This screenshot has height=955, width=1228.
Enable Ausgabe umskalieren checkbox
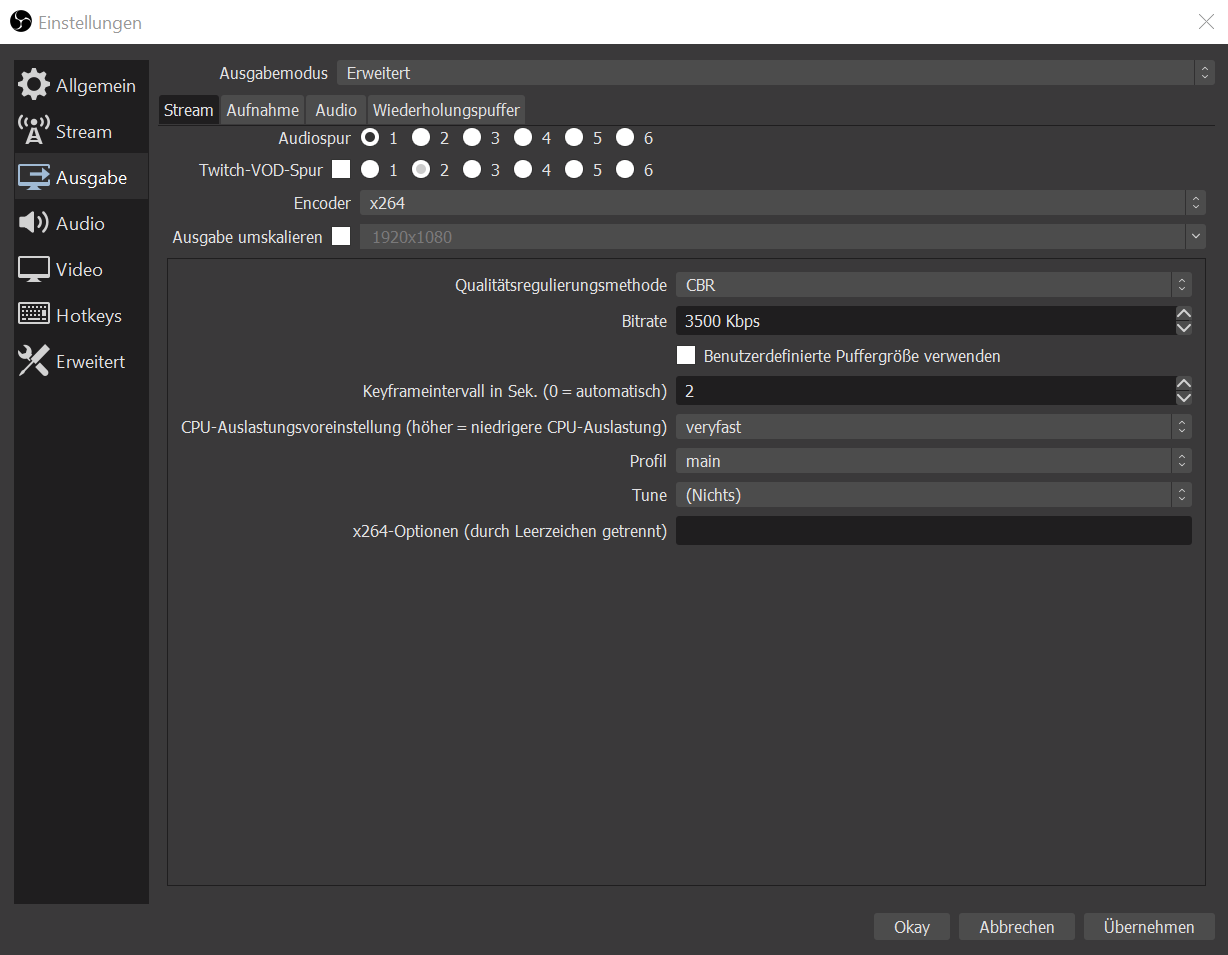point(341,236)
